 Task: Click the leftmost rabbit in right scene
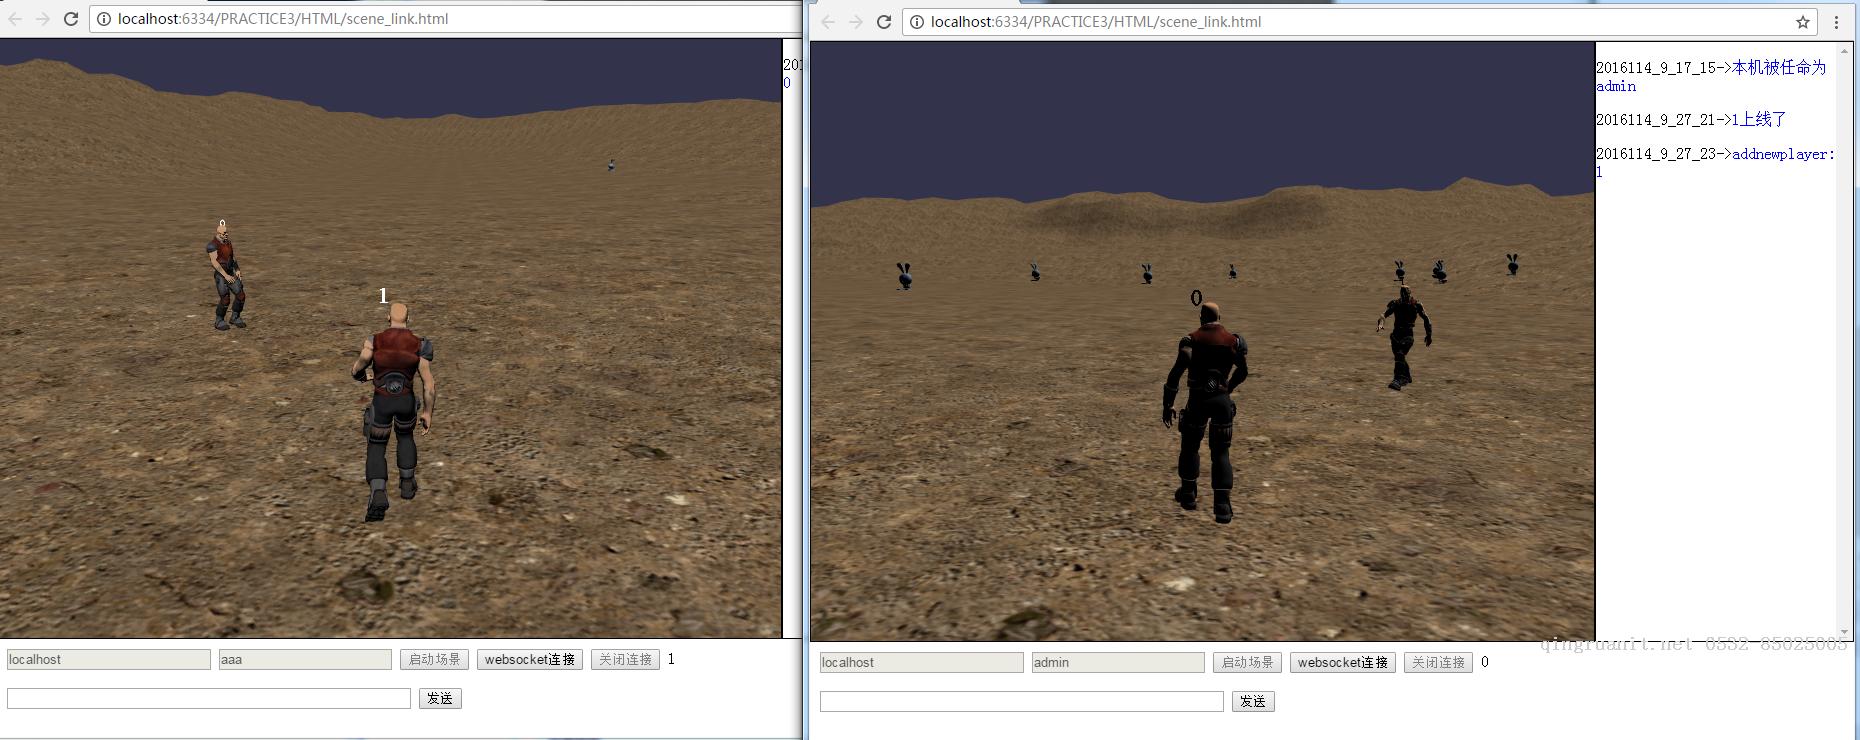(x=904, y=276)
